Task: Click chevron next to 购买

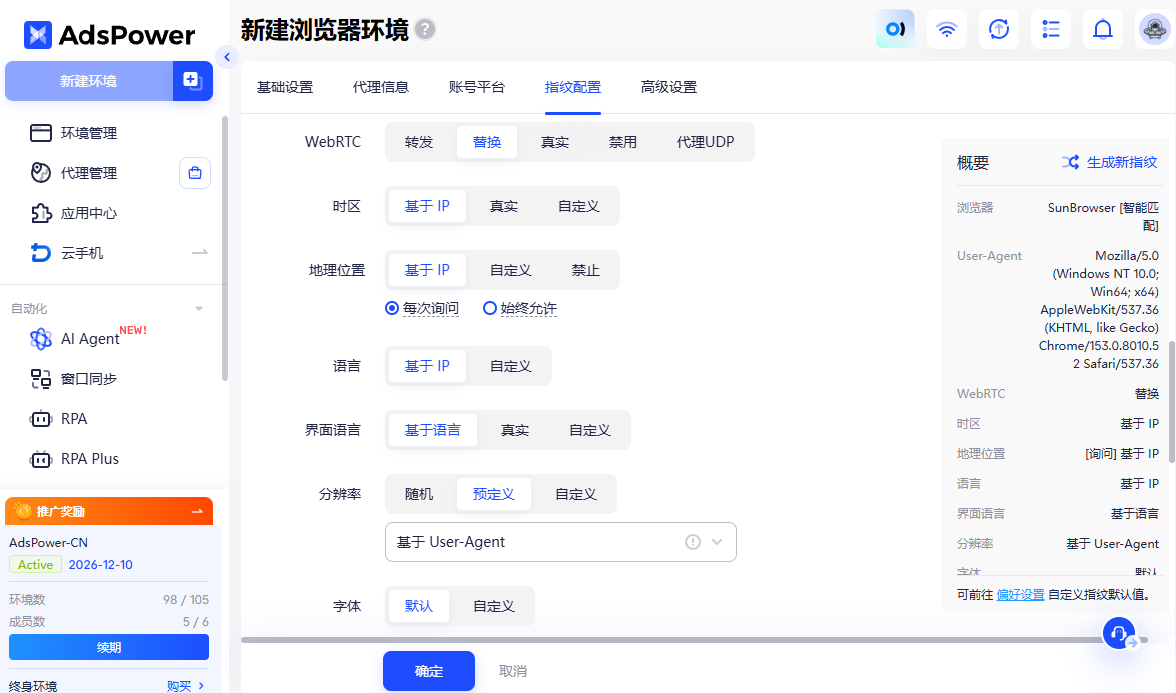Action: pos(201,686)
